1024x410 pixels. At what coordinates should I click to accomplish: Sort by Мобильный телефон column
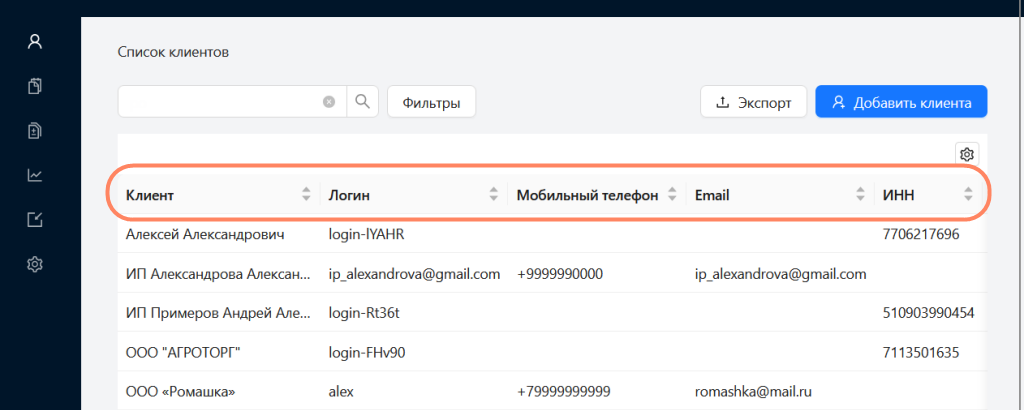(673, 195)
